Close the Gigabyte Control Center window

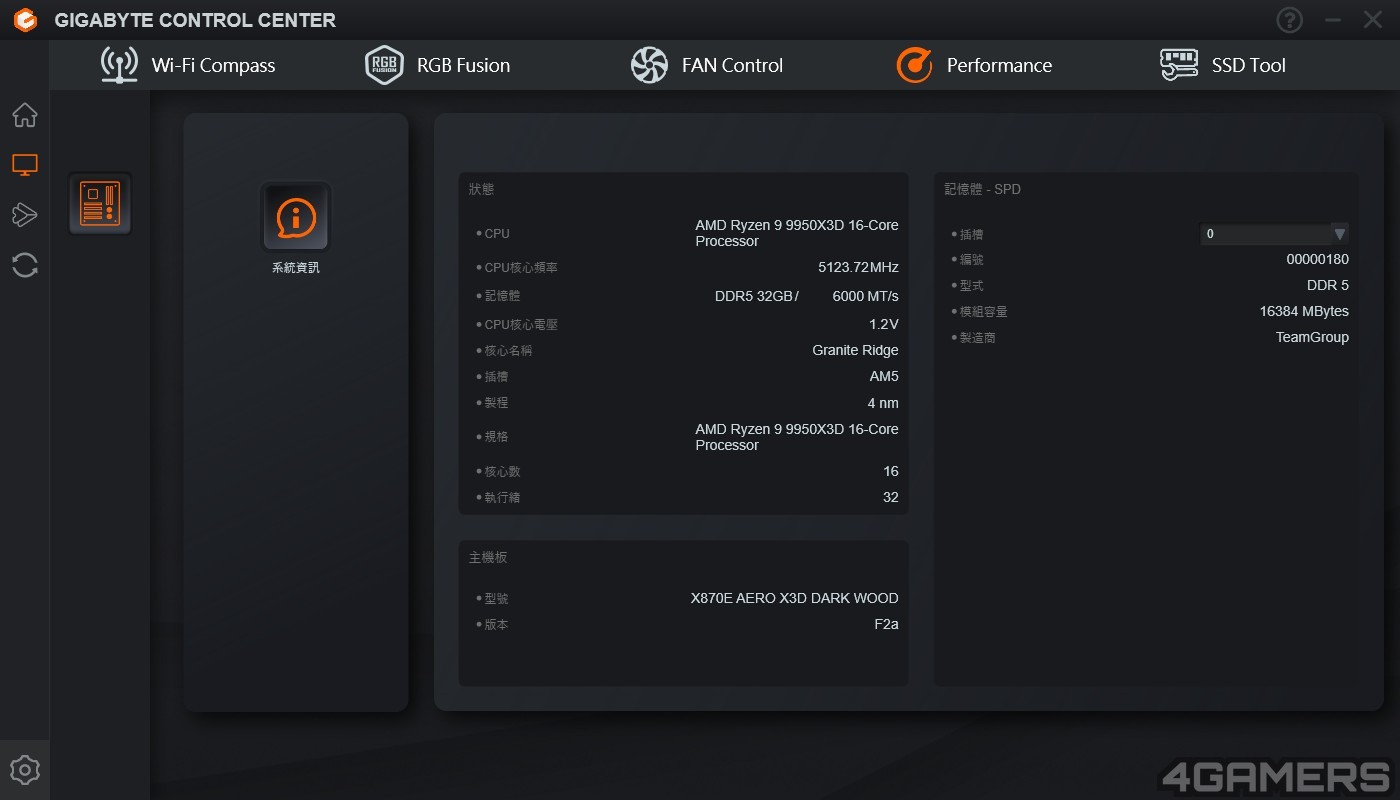point(1373,20)
